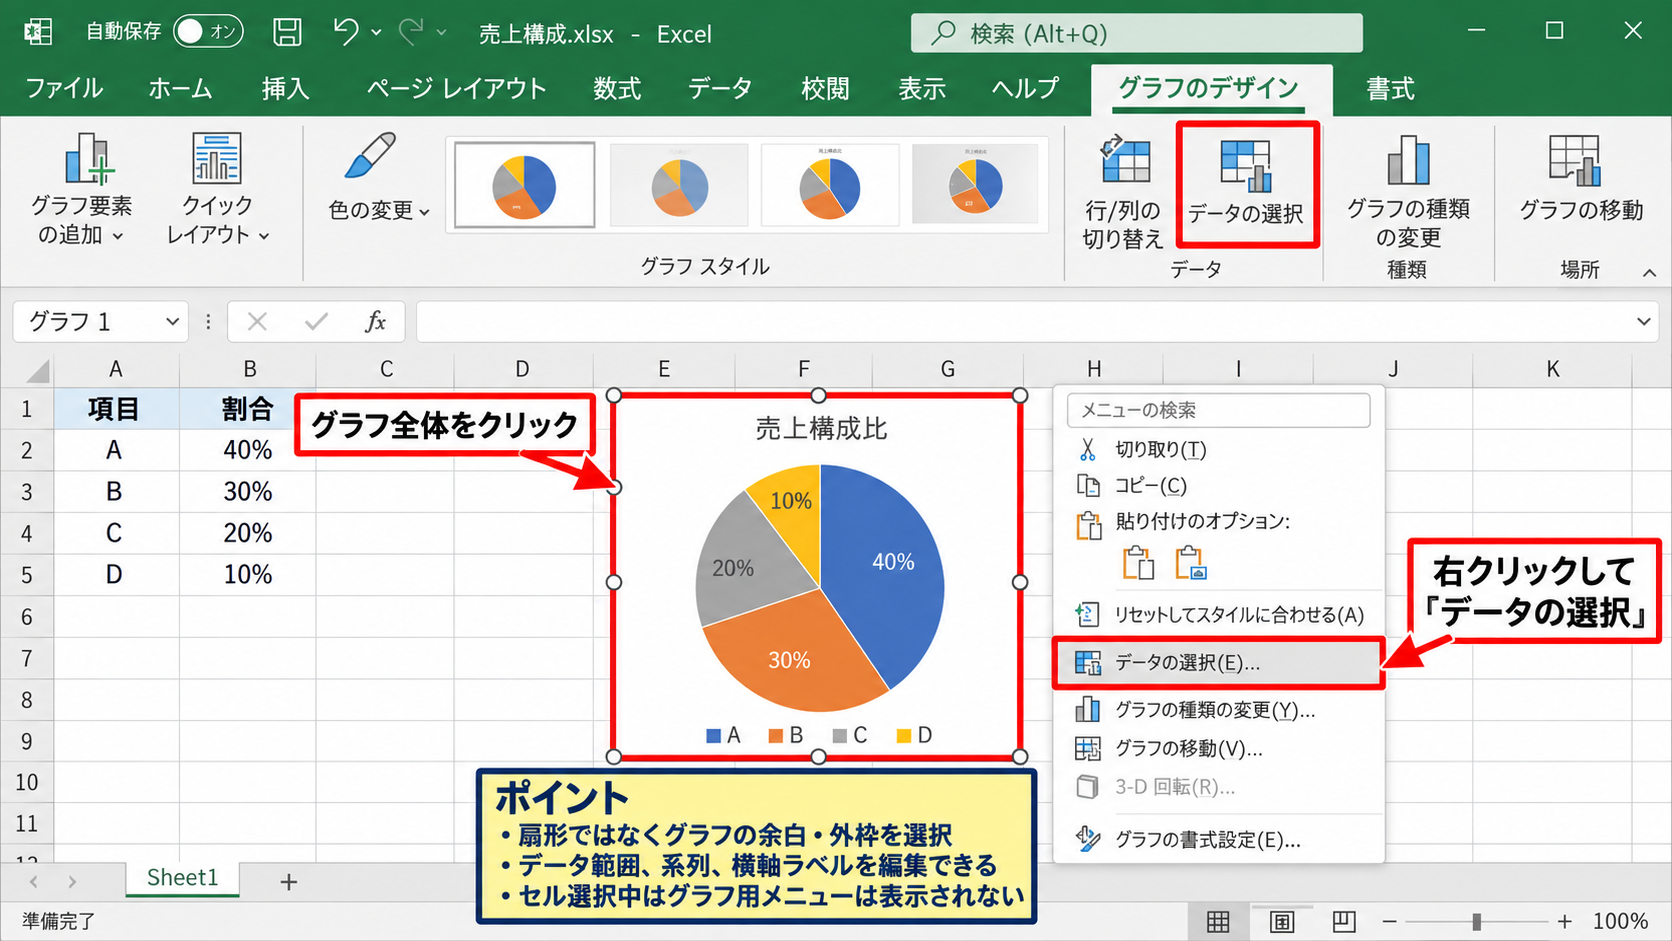Viewport: 1672px width, 941px height.
Task: Switch to page break preview icon
Action: point(1344,921)
